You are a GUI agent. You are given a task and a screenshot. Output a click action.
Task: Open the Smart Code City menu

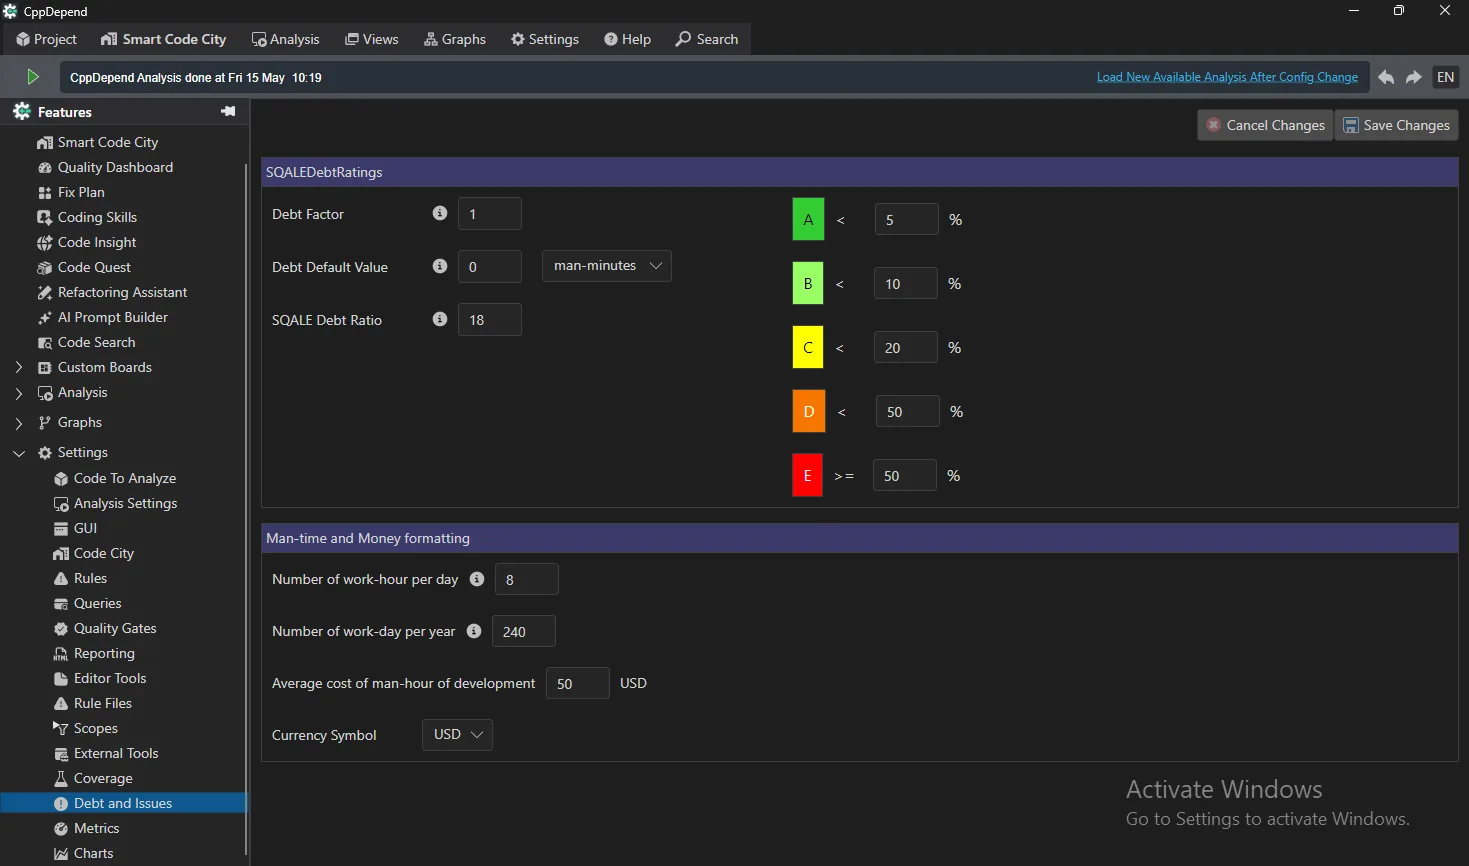click(x=164, y=39)
